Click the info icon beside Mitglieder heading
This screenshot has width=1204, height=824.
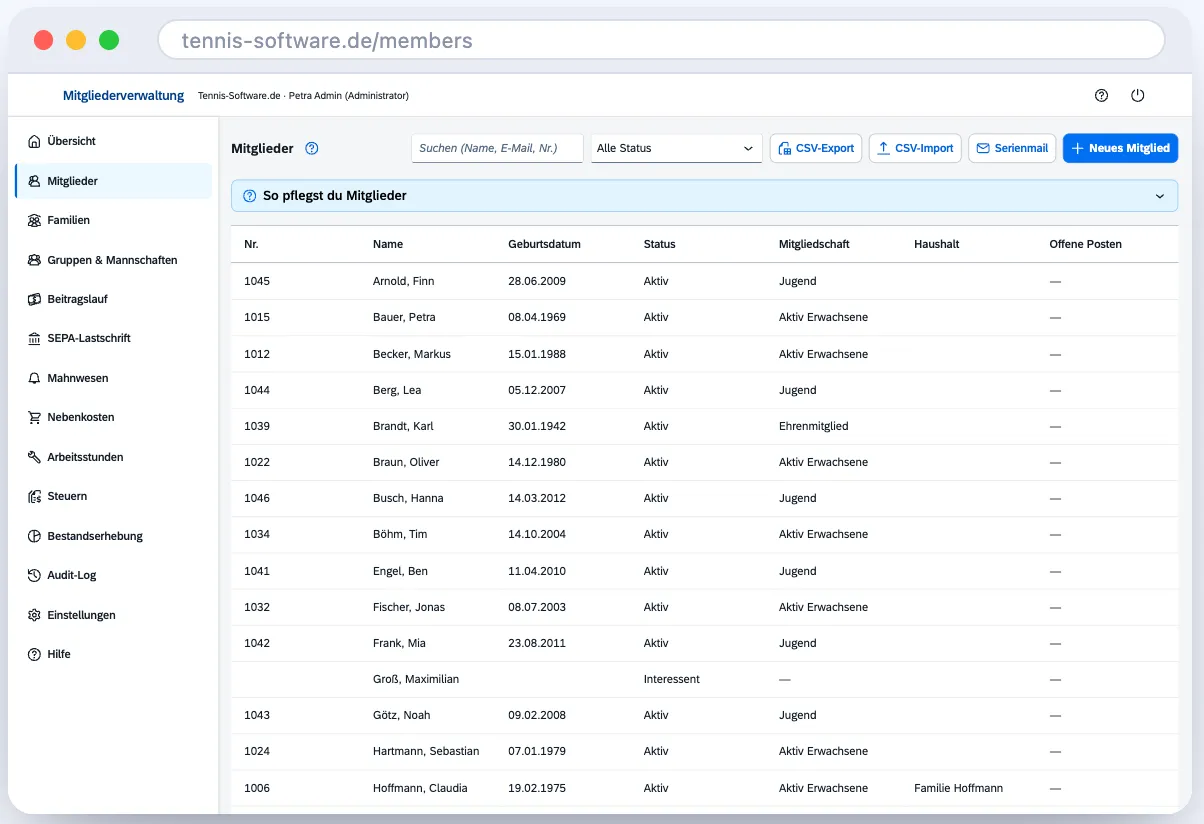(311, 148)
